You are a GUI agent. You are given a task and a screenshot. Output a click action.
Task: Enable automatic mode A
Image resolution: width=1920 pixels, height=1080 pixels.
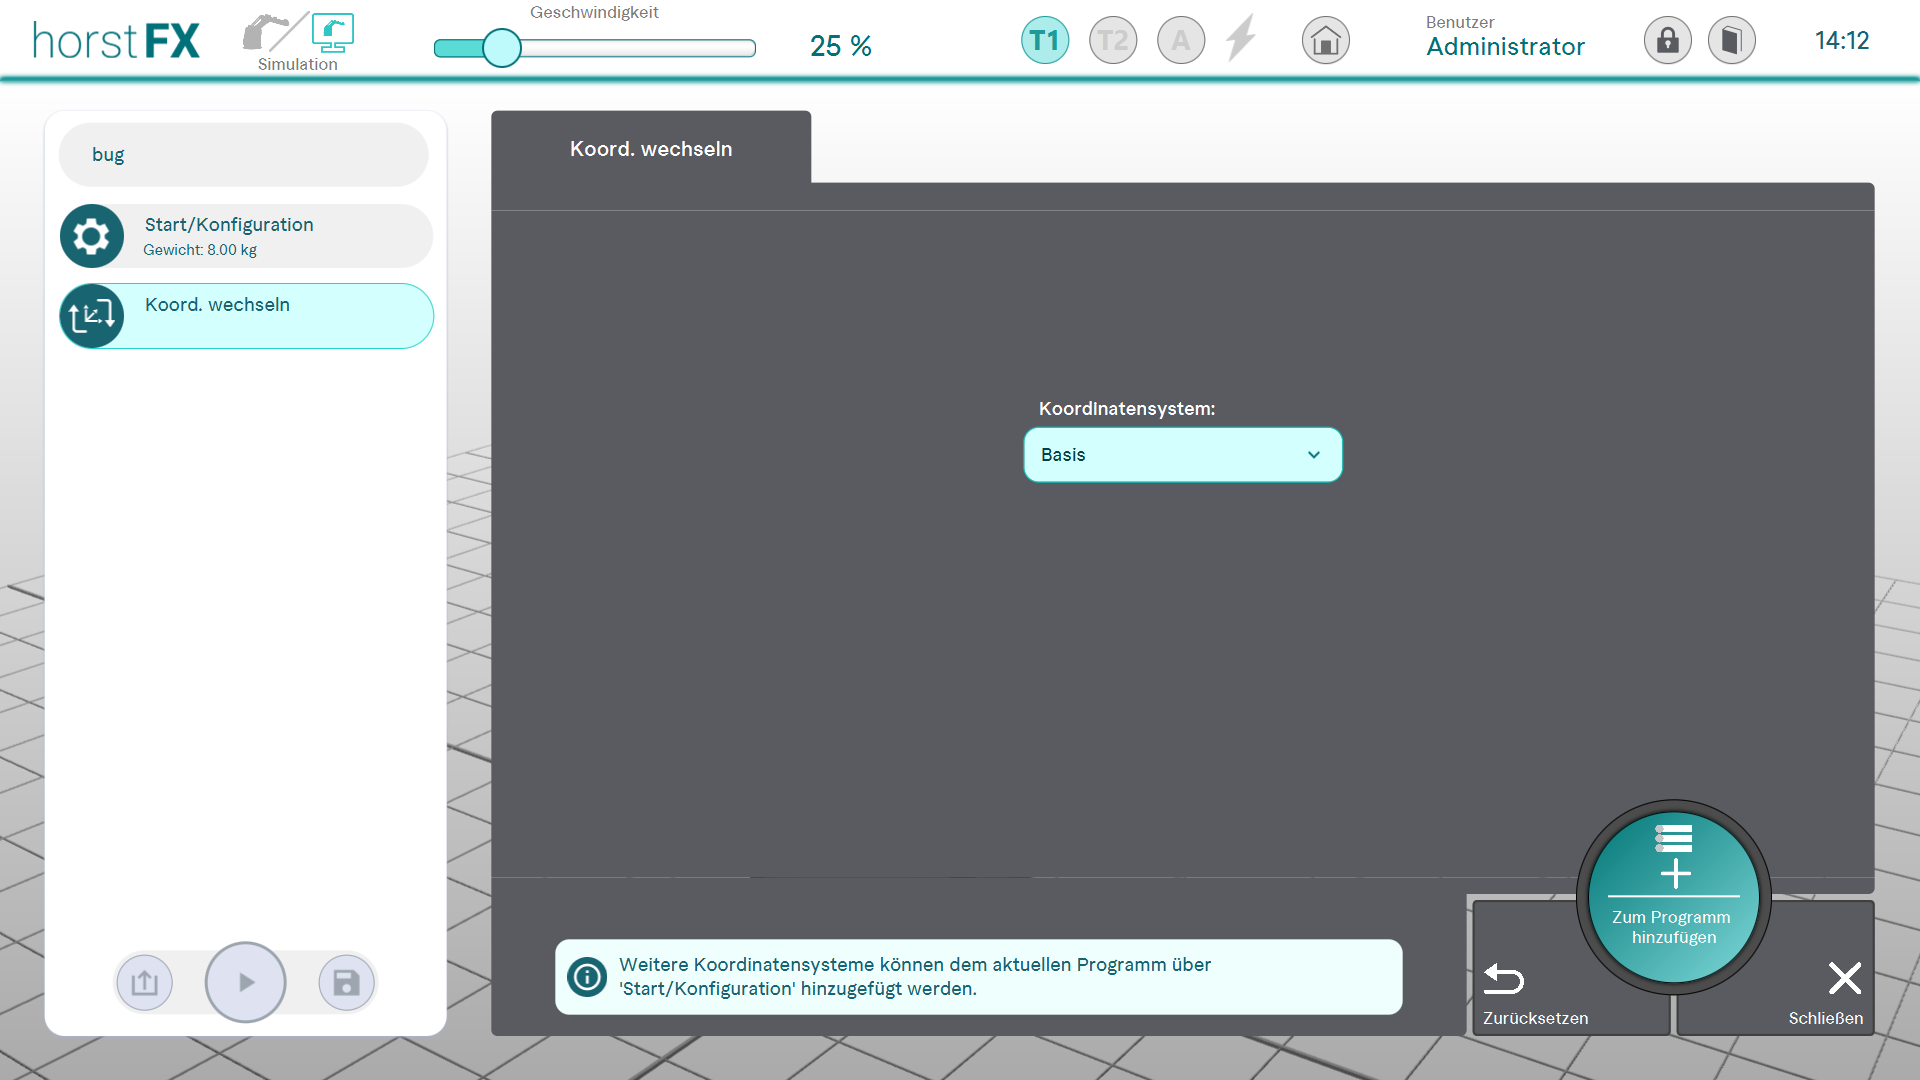[1181, 41]
